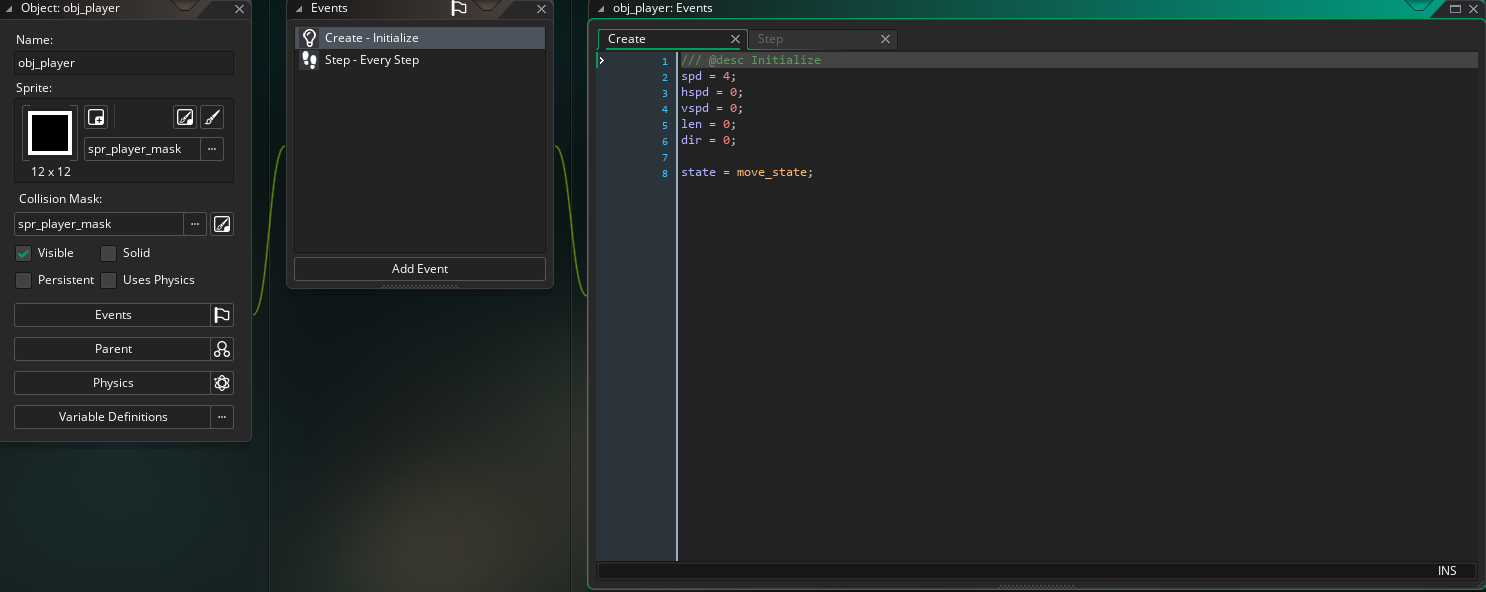This screenshot has width=1486, height=592.
Task: Collapse the obj_player: Events code window triangle
Action: click(602, 8)
